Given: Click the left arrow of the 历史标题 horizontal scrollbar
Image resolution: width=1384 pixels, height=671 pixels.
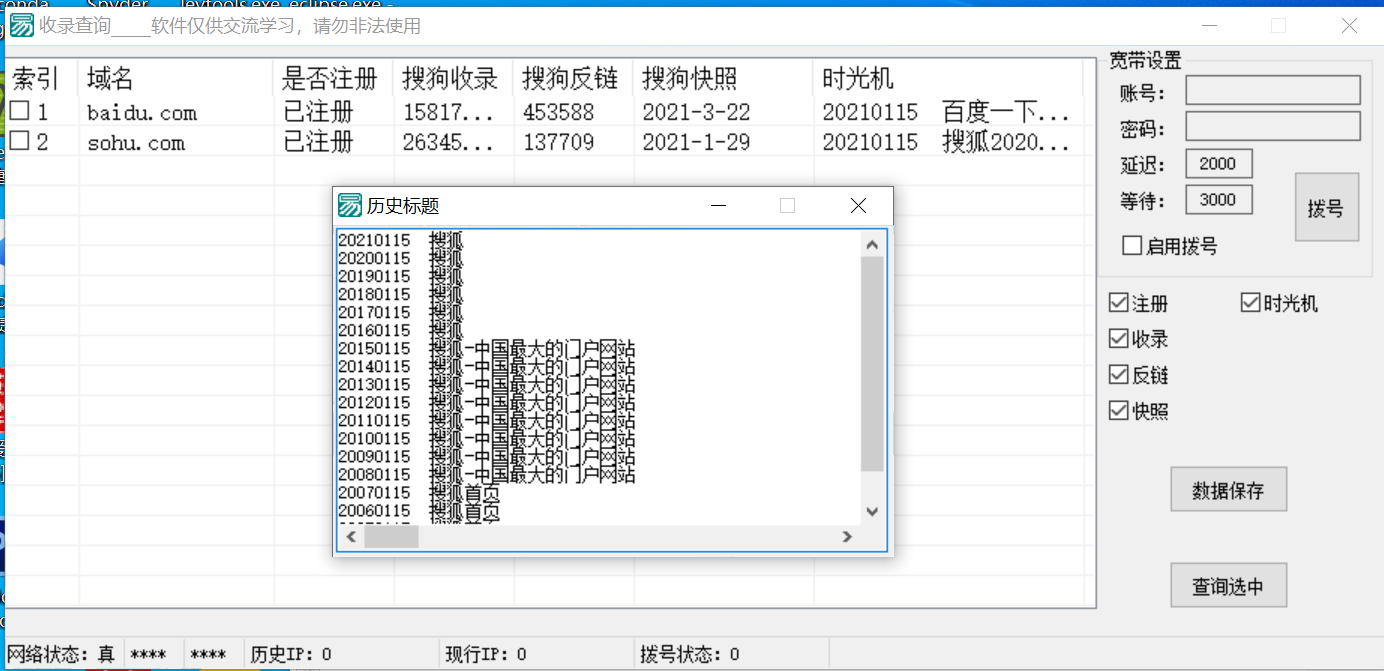Looking at the screenshot, I should point(351,537).
